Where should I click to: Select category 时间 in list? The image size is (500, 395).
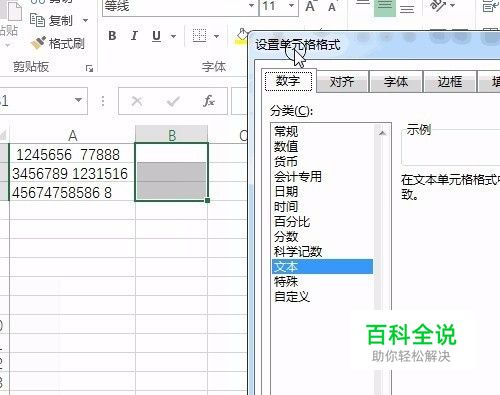[322, 206]
